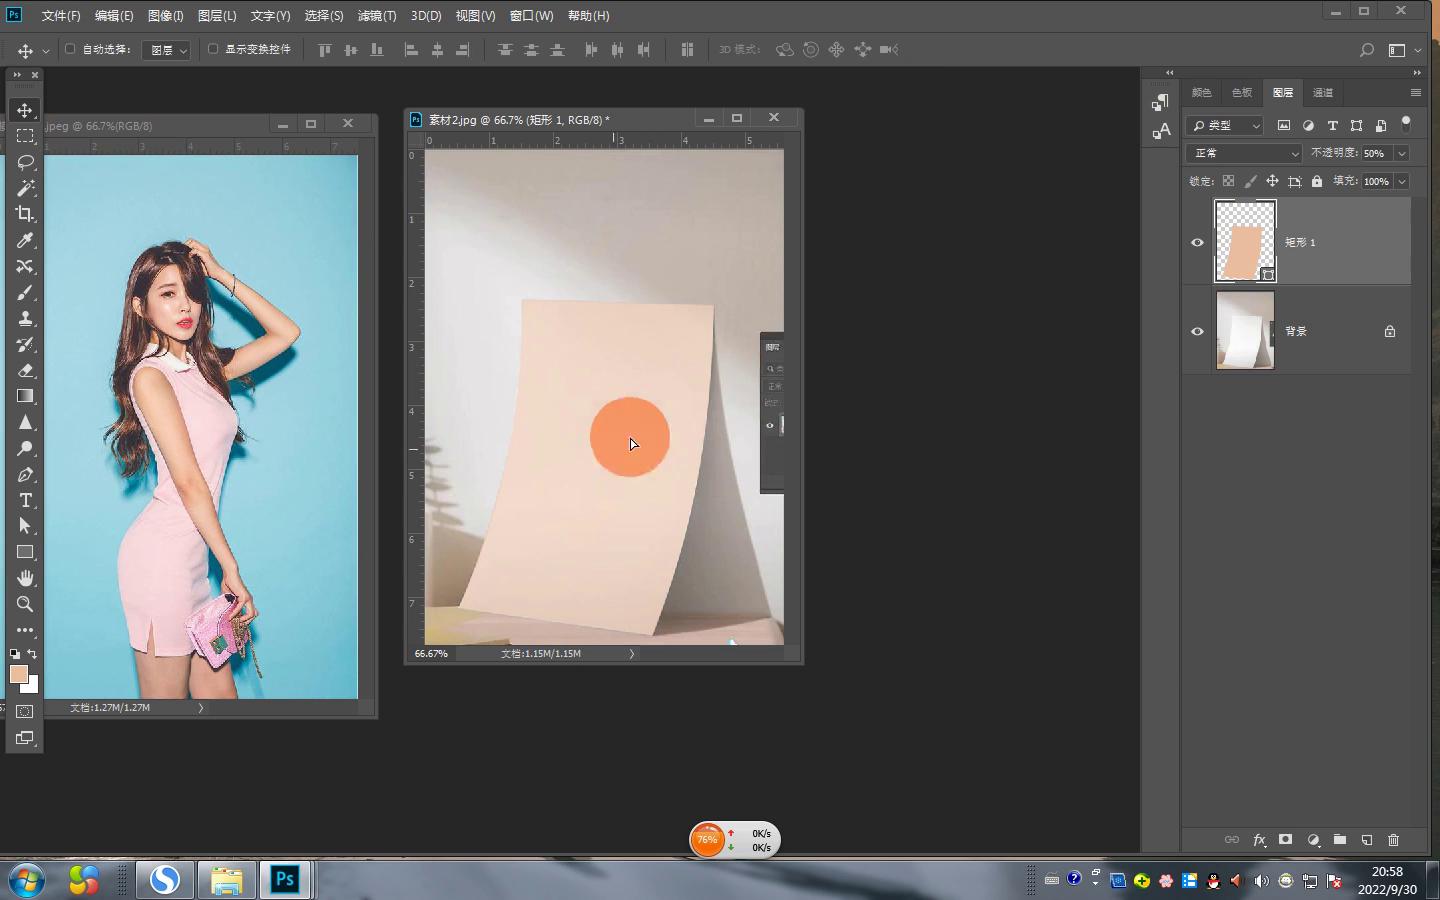1440x900 pixels.
Task: Open the 图层 auto-select target dropdown
Action: pos(166,50)
